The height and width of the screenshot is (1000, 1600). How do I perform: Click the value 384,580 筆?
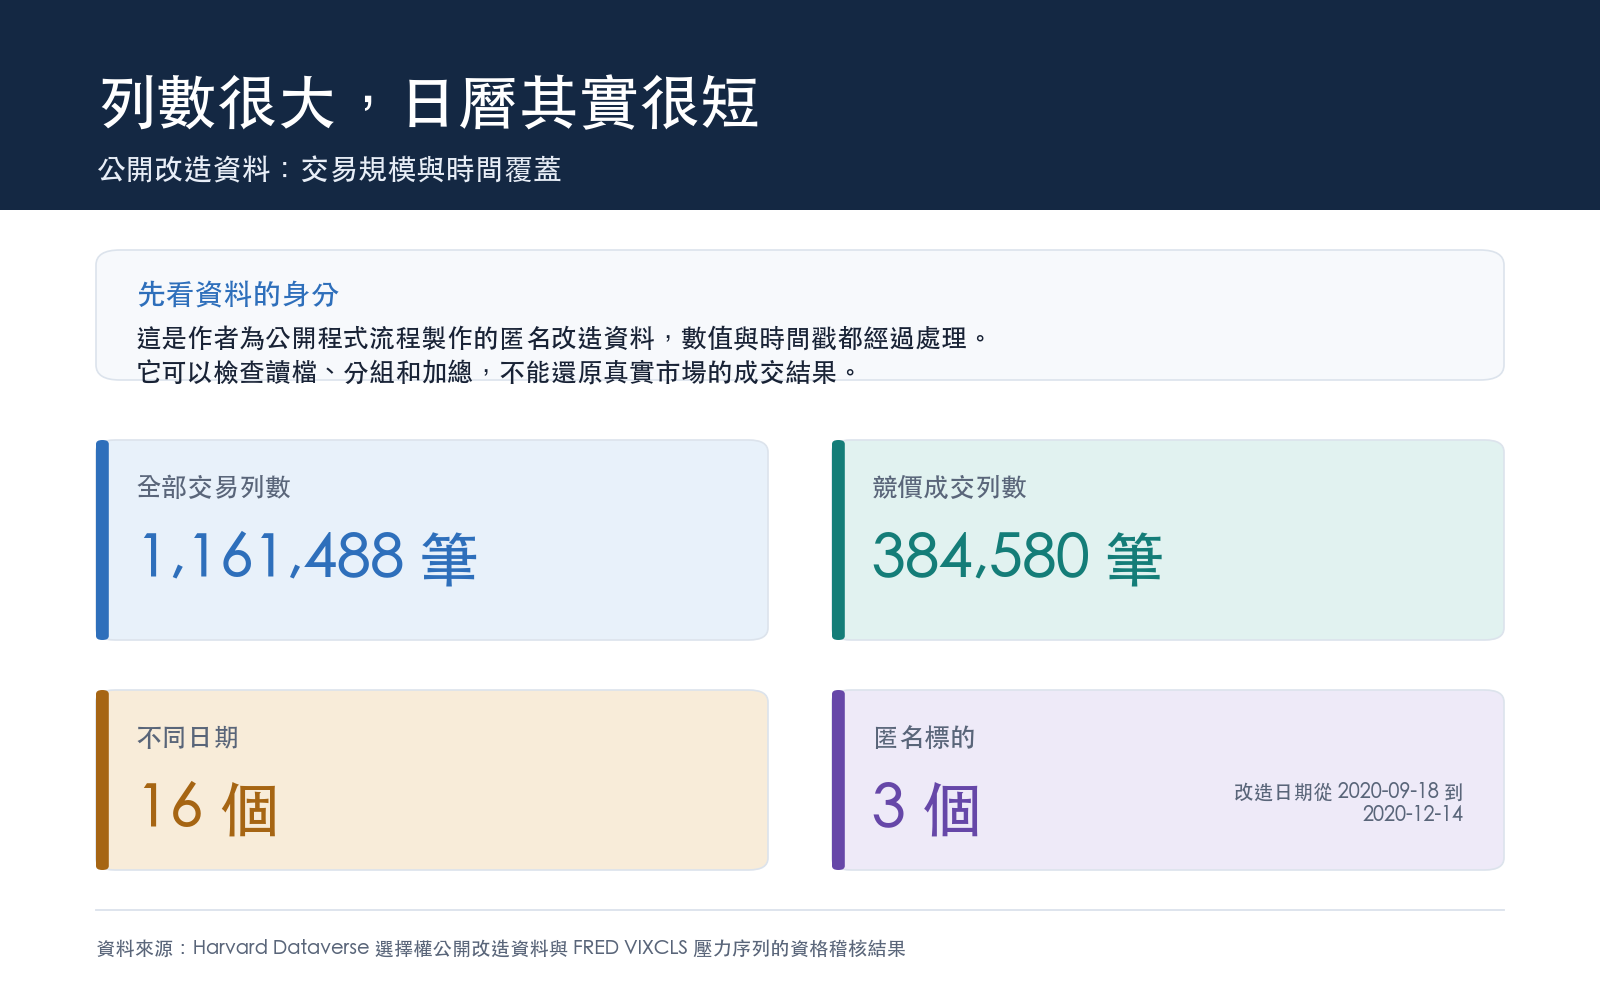1018,557
